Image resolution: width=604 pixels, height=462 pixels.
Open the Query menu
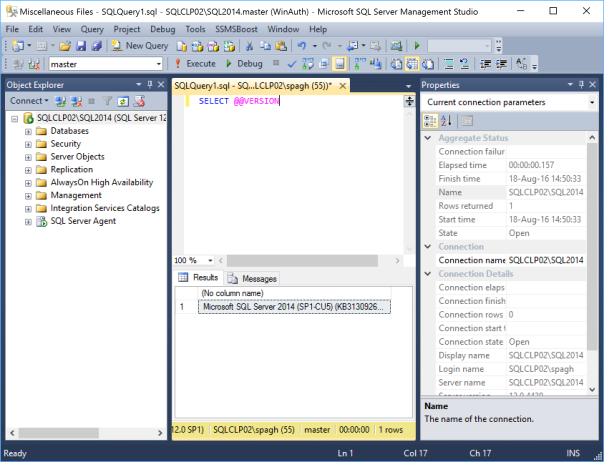[92, 30]
